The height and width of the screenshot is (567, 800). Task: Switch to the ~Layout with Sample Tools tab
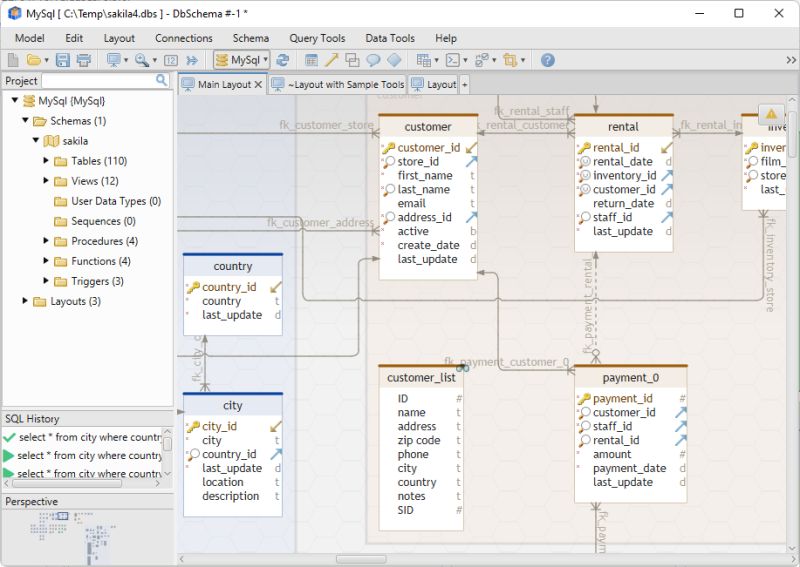338,85
